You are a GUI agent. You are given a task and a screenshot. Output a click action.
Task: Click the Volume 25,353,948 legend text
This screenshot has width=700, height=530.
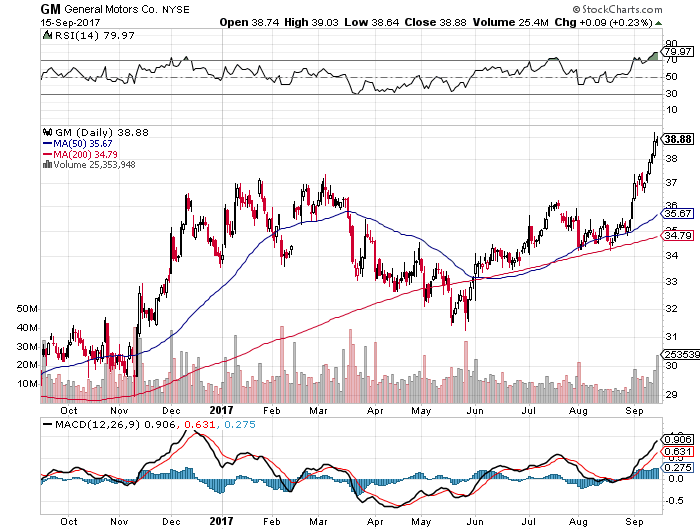click(94, 165)
